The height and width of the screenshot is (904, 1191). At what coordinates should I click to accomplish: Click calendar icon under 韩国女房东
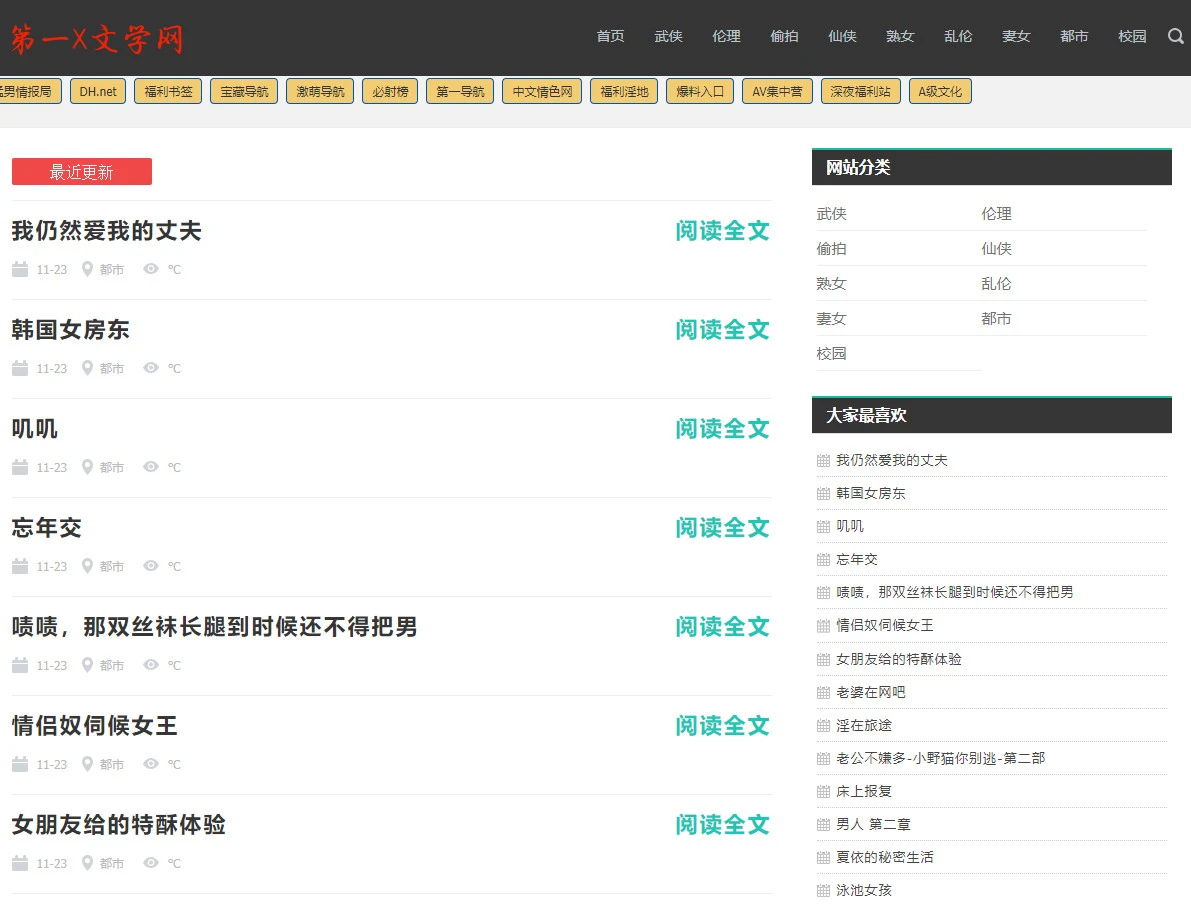[x=20, y=368]
